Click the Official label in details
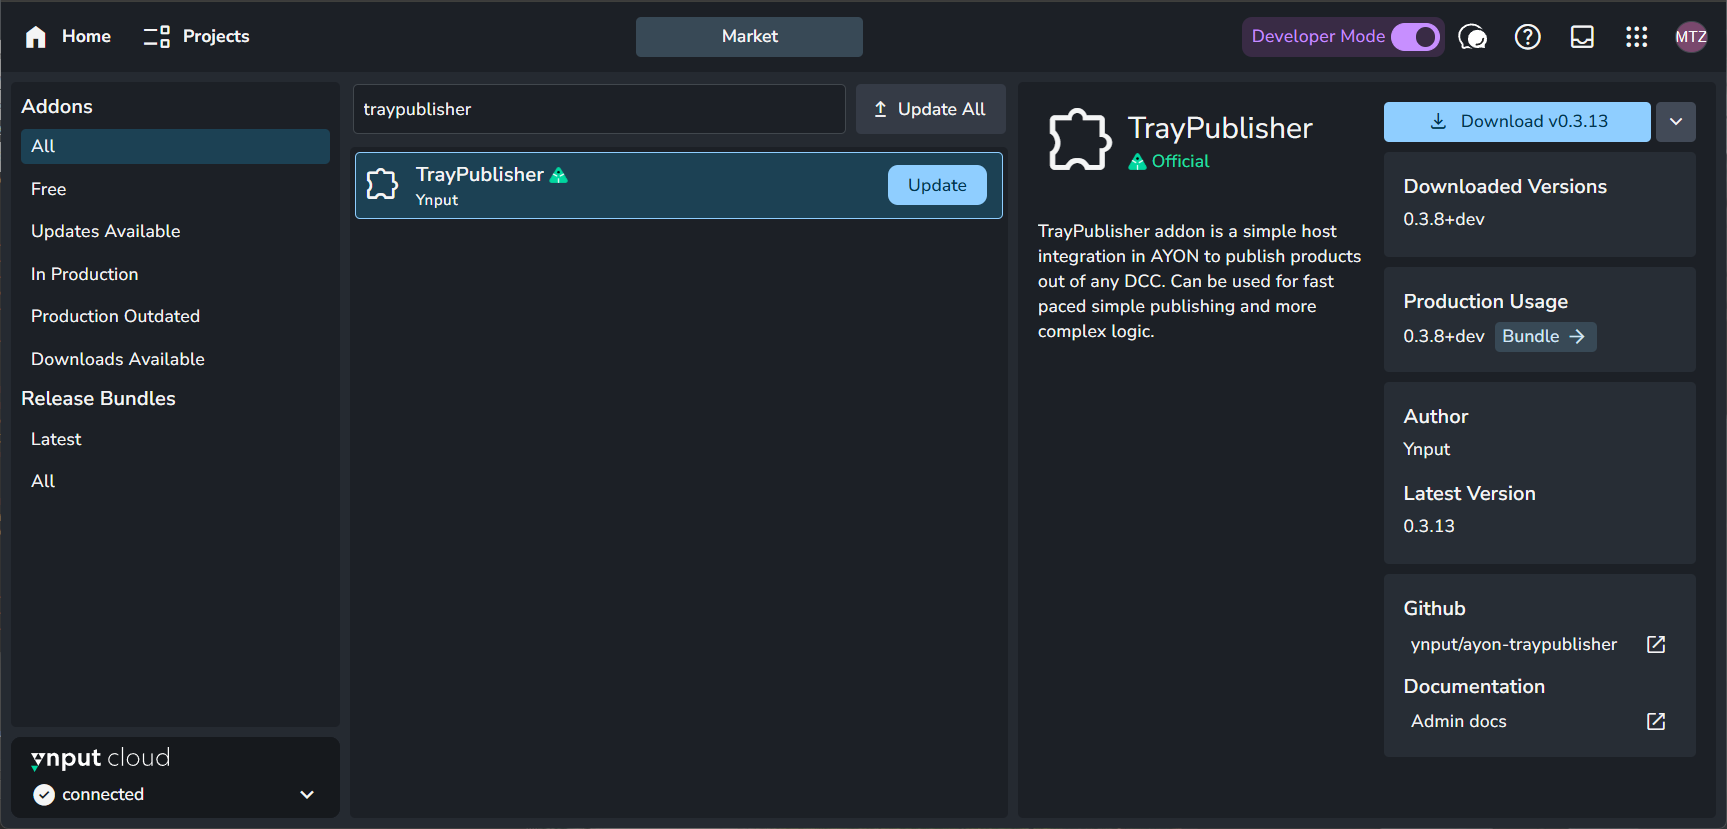 click(1180, 161)
